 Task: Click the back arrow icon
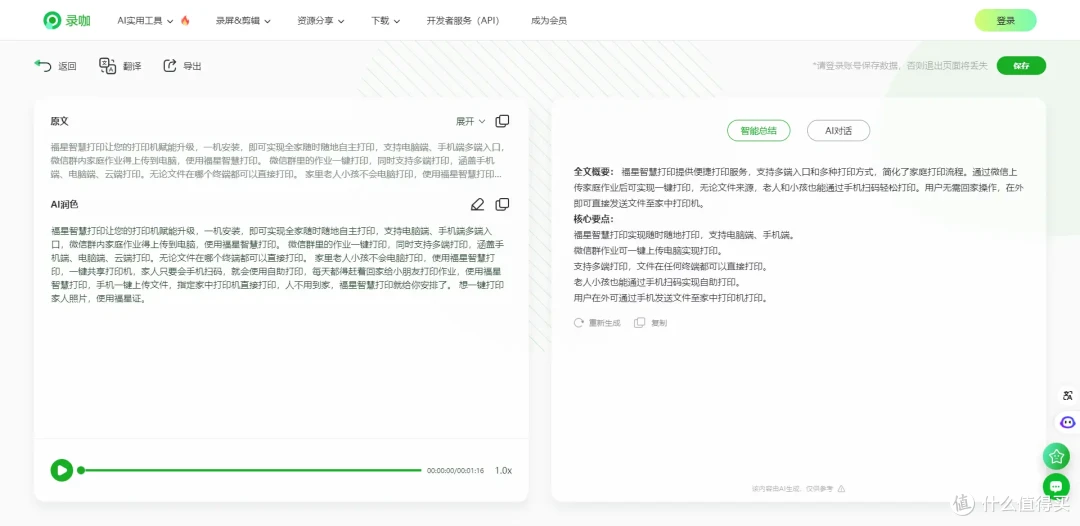pyautogui.click(x=43, y=65)
